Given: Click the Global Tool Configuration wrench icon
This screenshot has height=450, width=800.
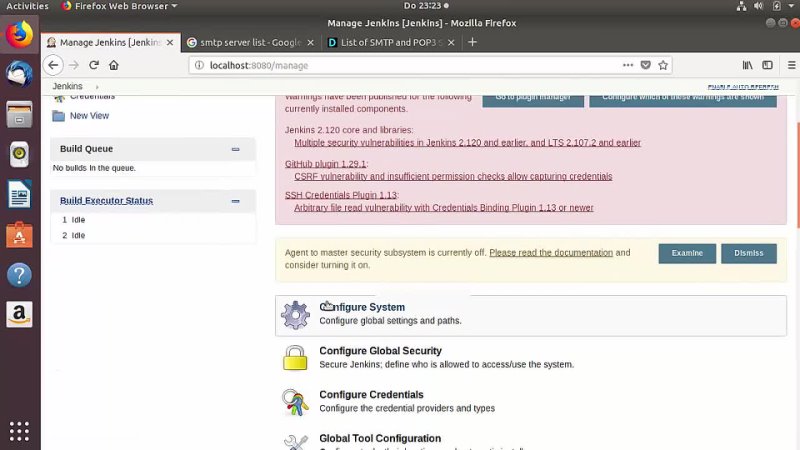Looking at the screenshot, I should 295,442.
